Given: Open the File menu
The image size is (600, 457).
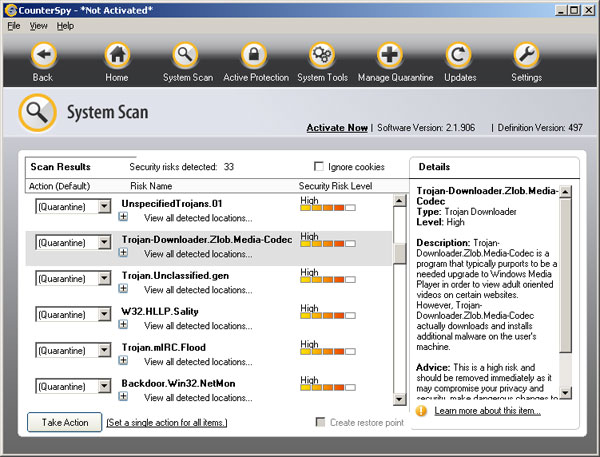Looking at the screenshot, I should (x=14, y=26).
